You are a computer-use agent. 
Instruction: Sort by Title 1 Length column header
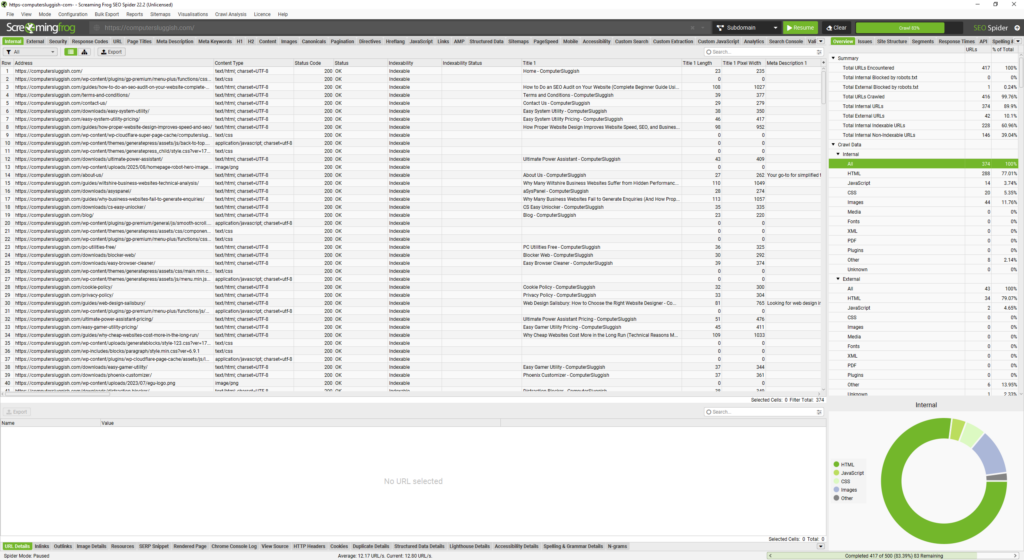(701, 63)
